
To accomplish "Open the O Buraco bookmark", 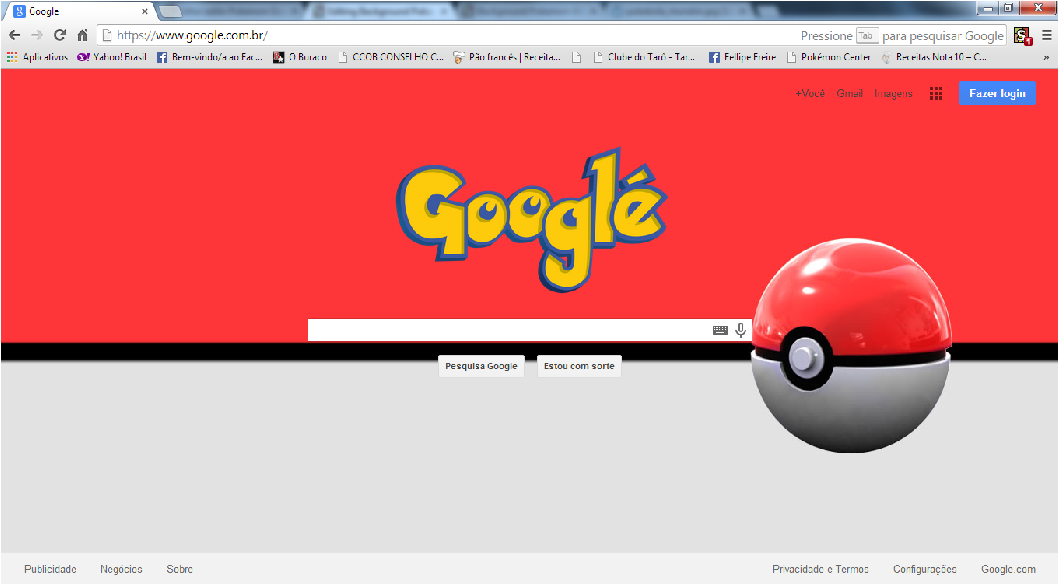I will [x=302, y=57].
